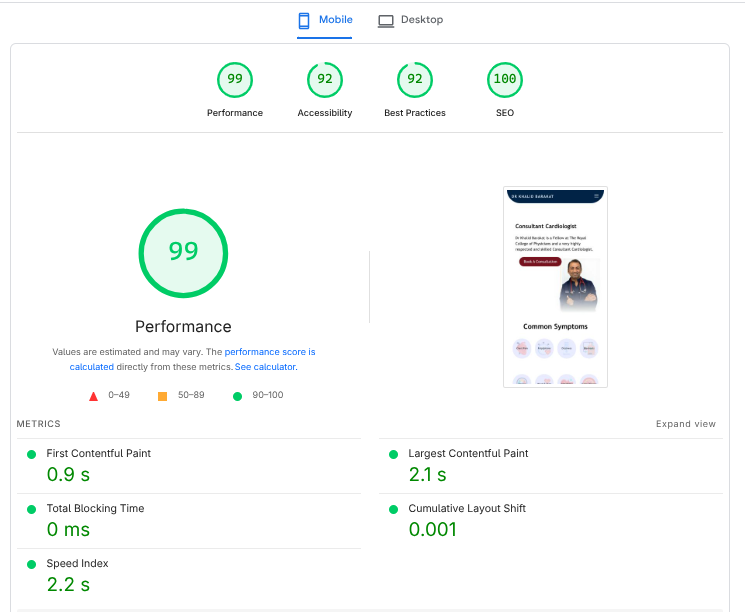Click the SEO score gauge 100
The height and width of the screenshot is (612, 745).
[x=505, y=80]
